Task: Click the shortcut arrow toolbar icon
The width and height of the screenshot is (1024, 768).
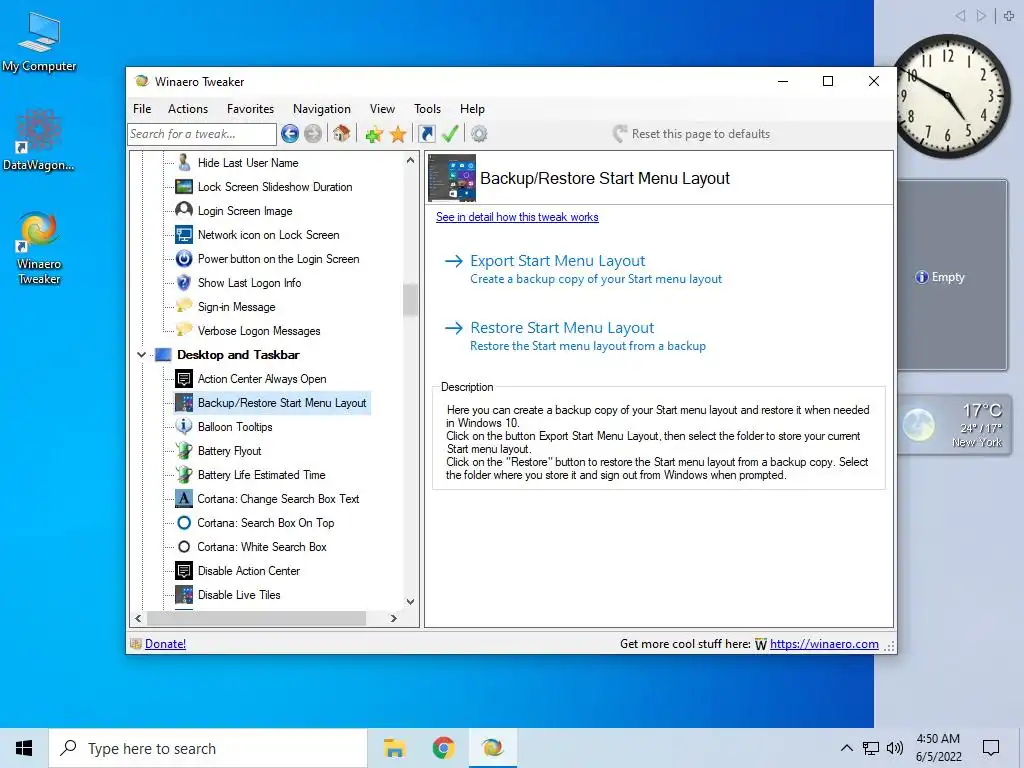Action: pos(426,134)
